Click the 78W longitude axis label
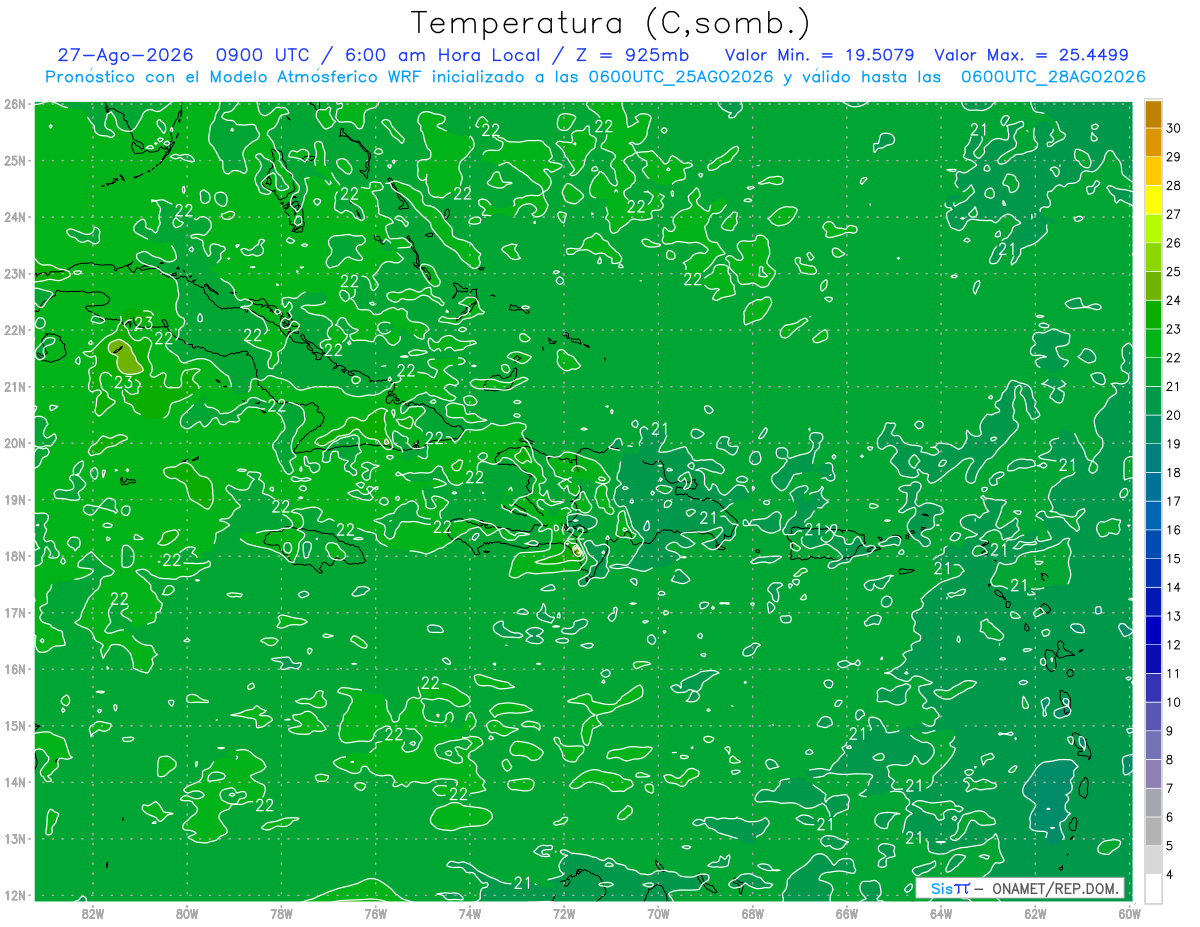This screenshot has width=1200, height=927. 281,913
